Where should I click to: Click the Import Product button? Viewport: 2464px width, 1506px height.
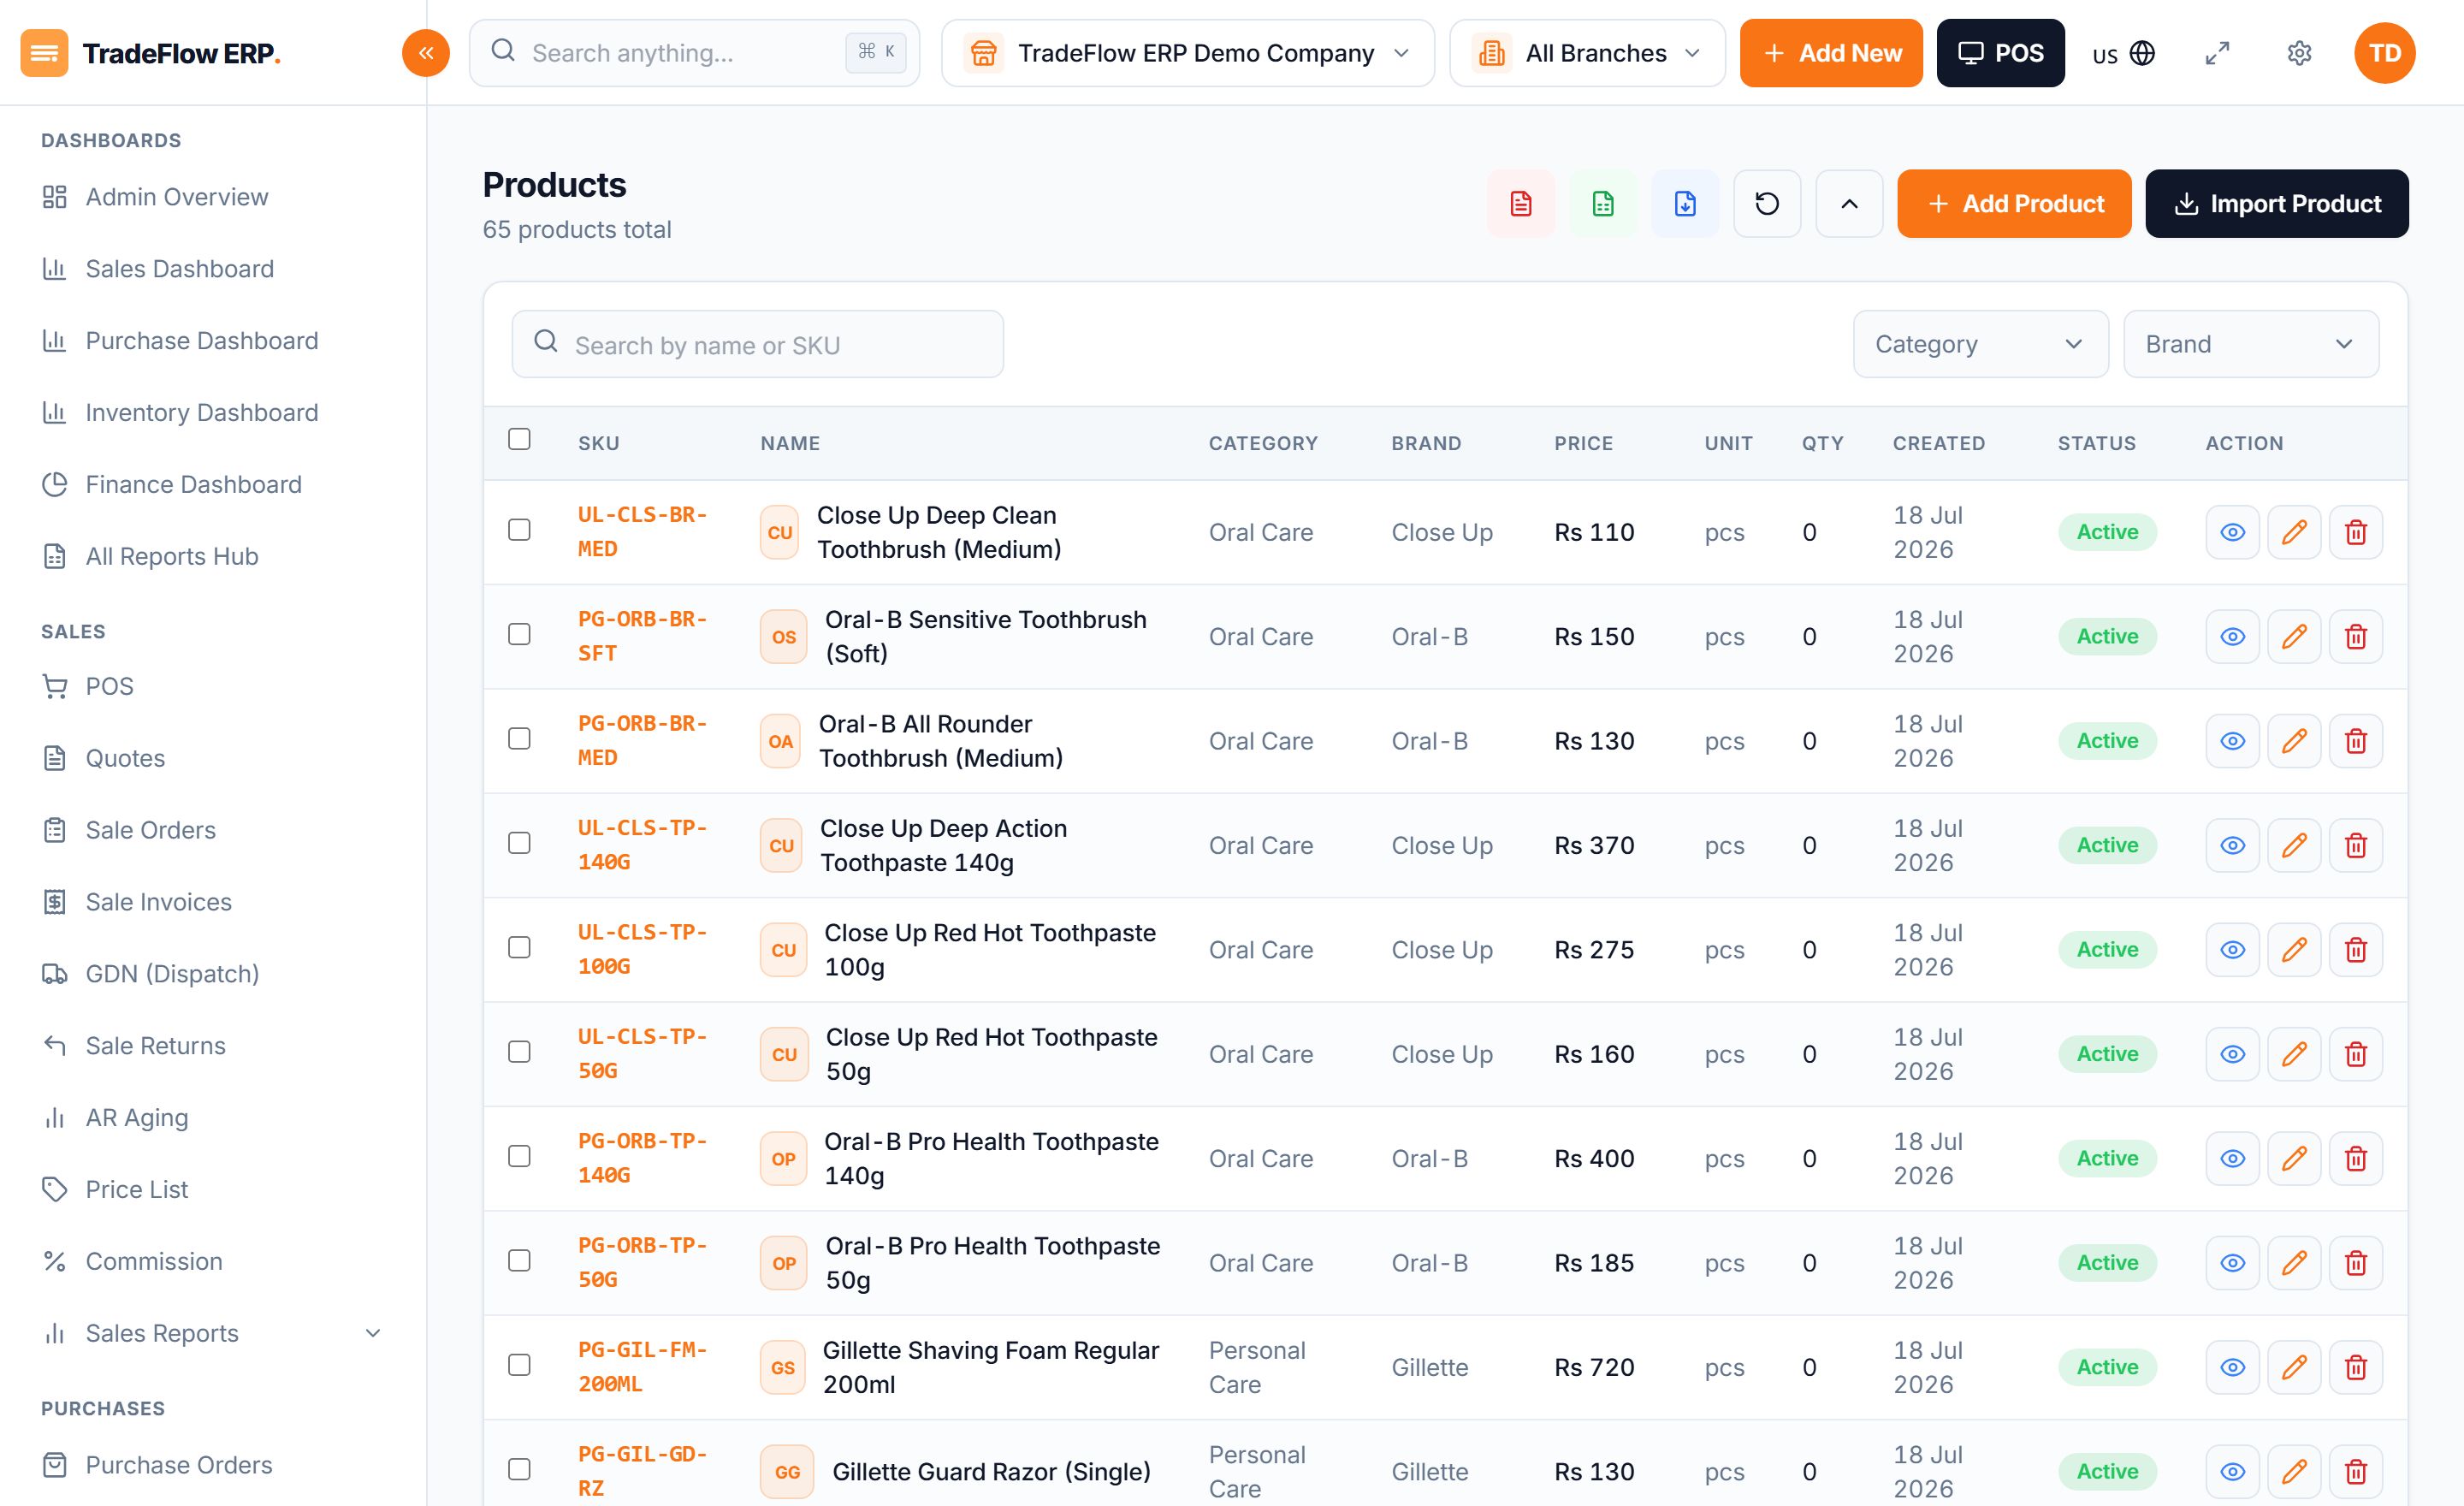[x=2277, y=204]
